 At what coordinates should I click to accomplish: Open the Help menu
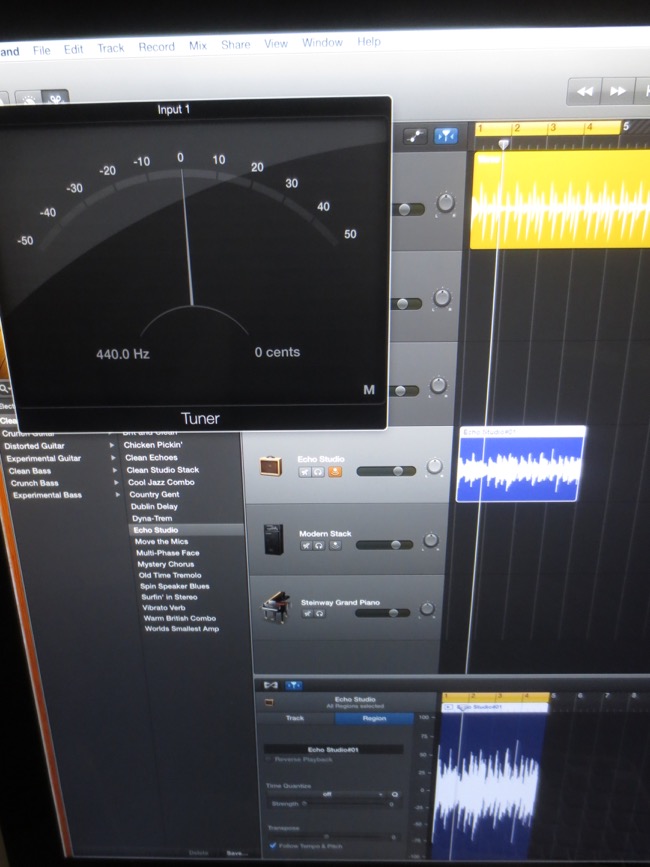369,41
